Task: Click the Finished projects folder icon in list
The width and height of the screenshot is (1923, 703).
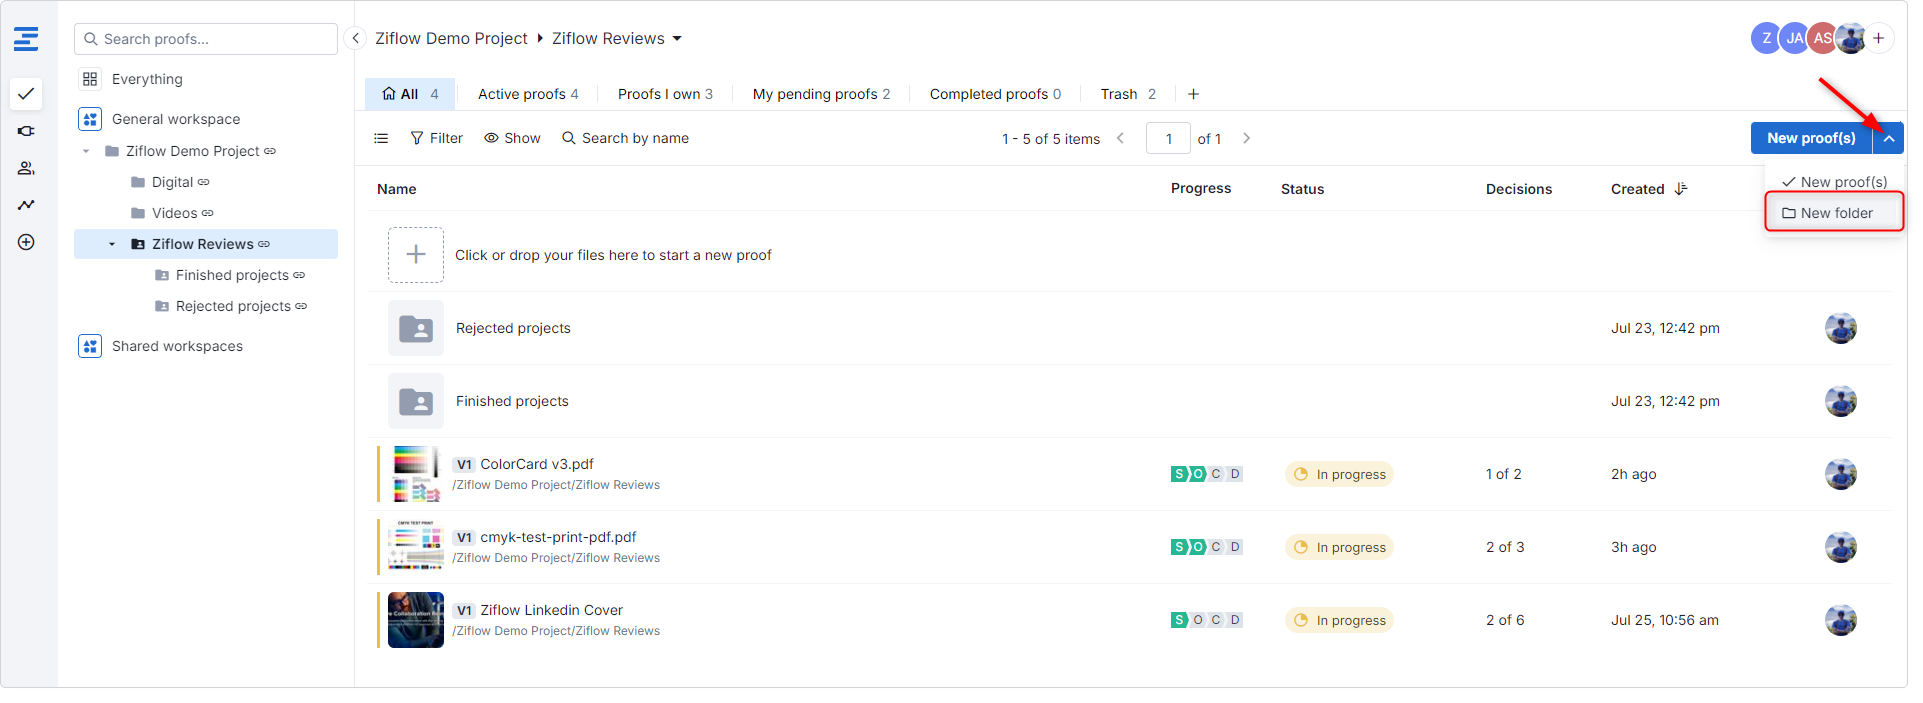Action: coord(416,401)
